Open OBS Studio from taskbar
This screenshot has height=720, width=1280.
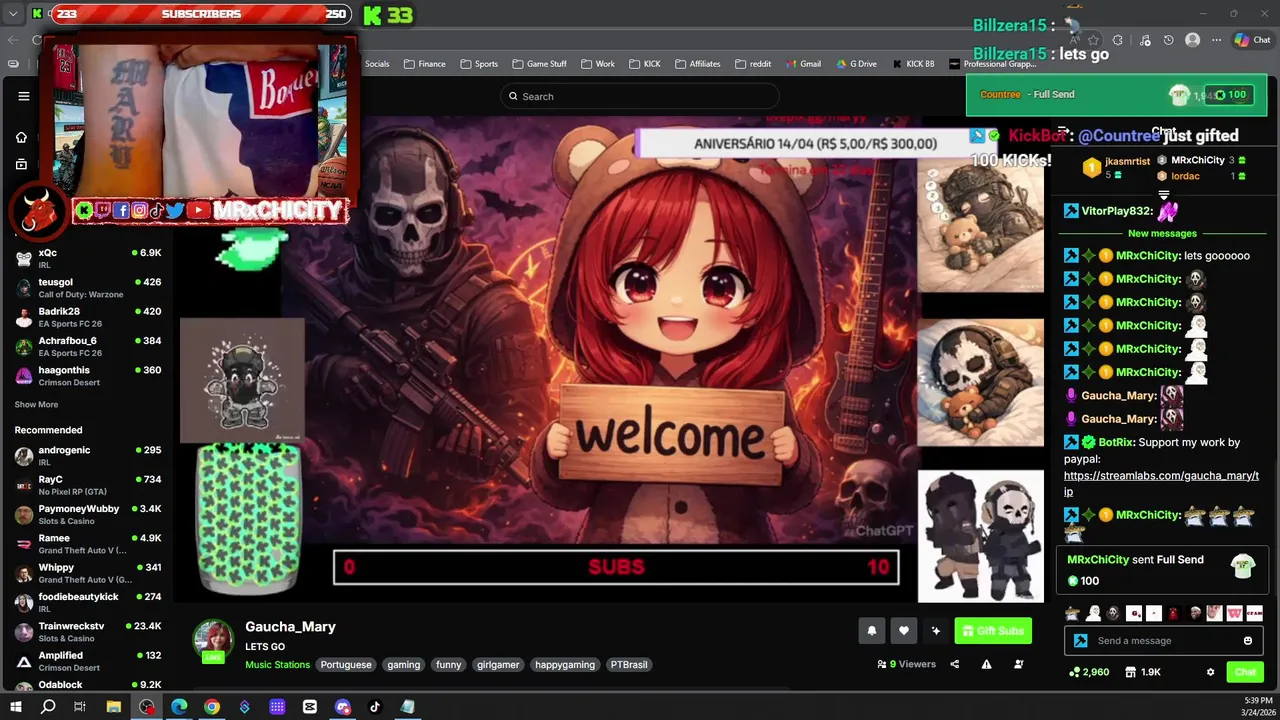[147, 707]
